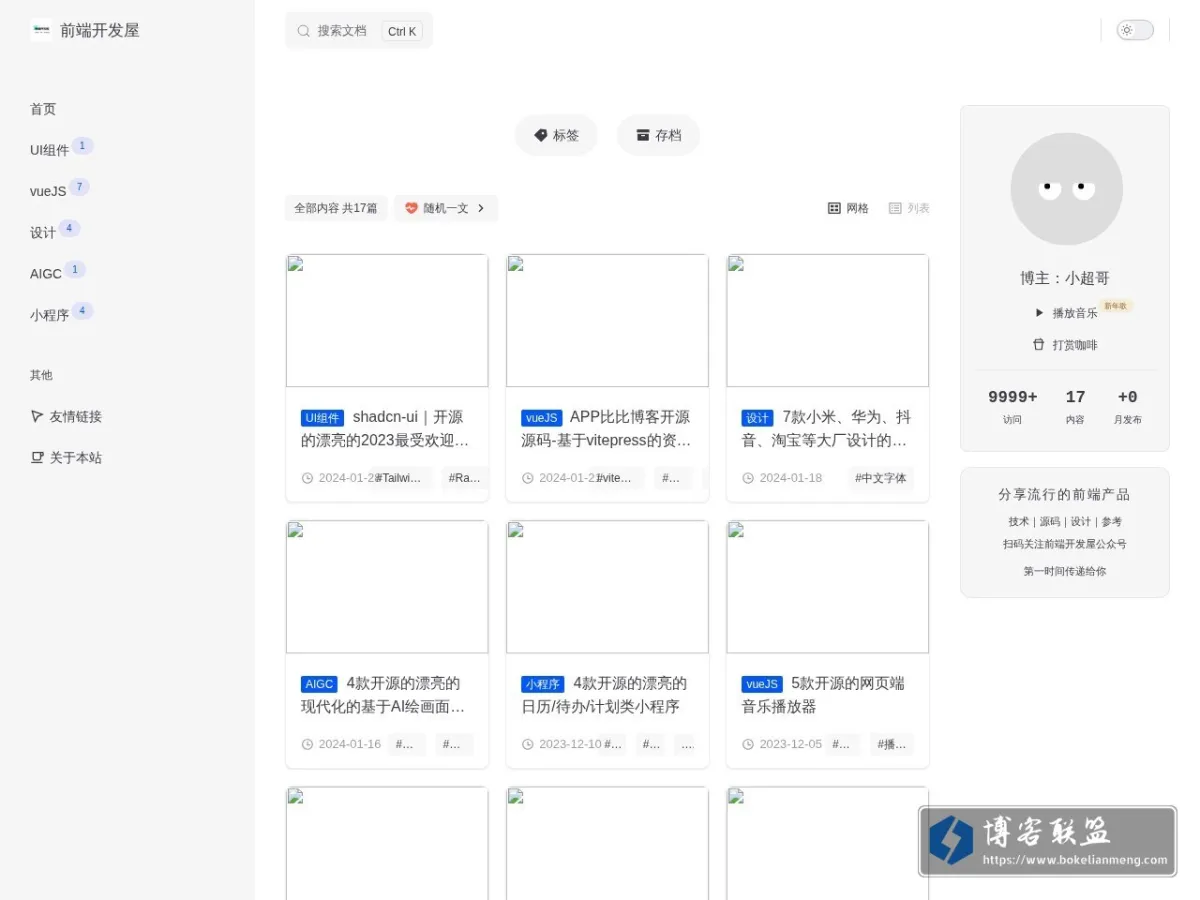Open the 7款小米、华为 article thumbnail

point(827,321)
